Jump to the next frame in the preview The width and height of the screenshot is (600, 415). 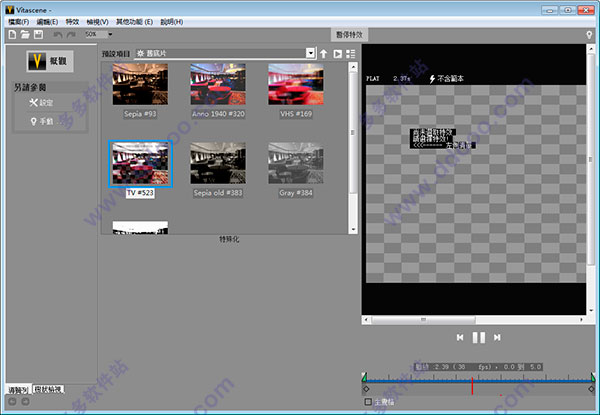[497, 337]
